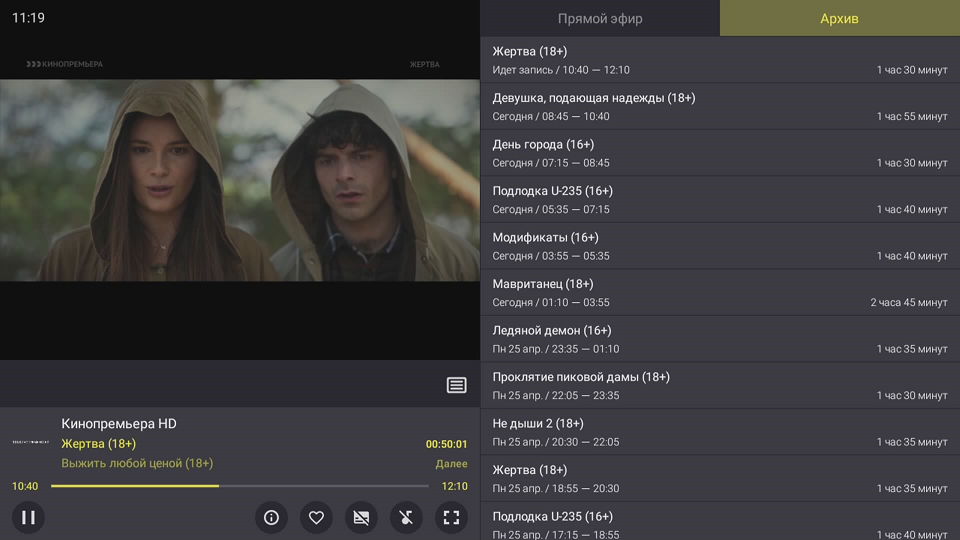Enter fullscreen mode

[x=451, y=517]
